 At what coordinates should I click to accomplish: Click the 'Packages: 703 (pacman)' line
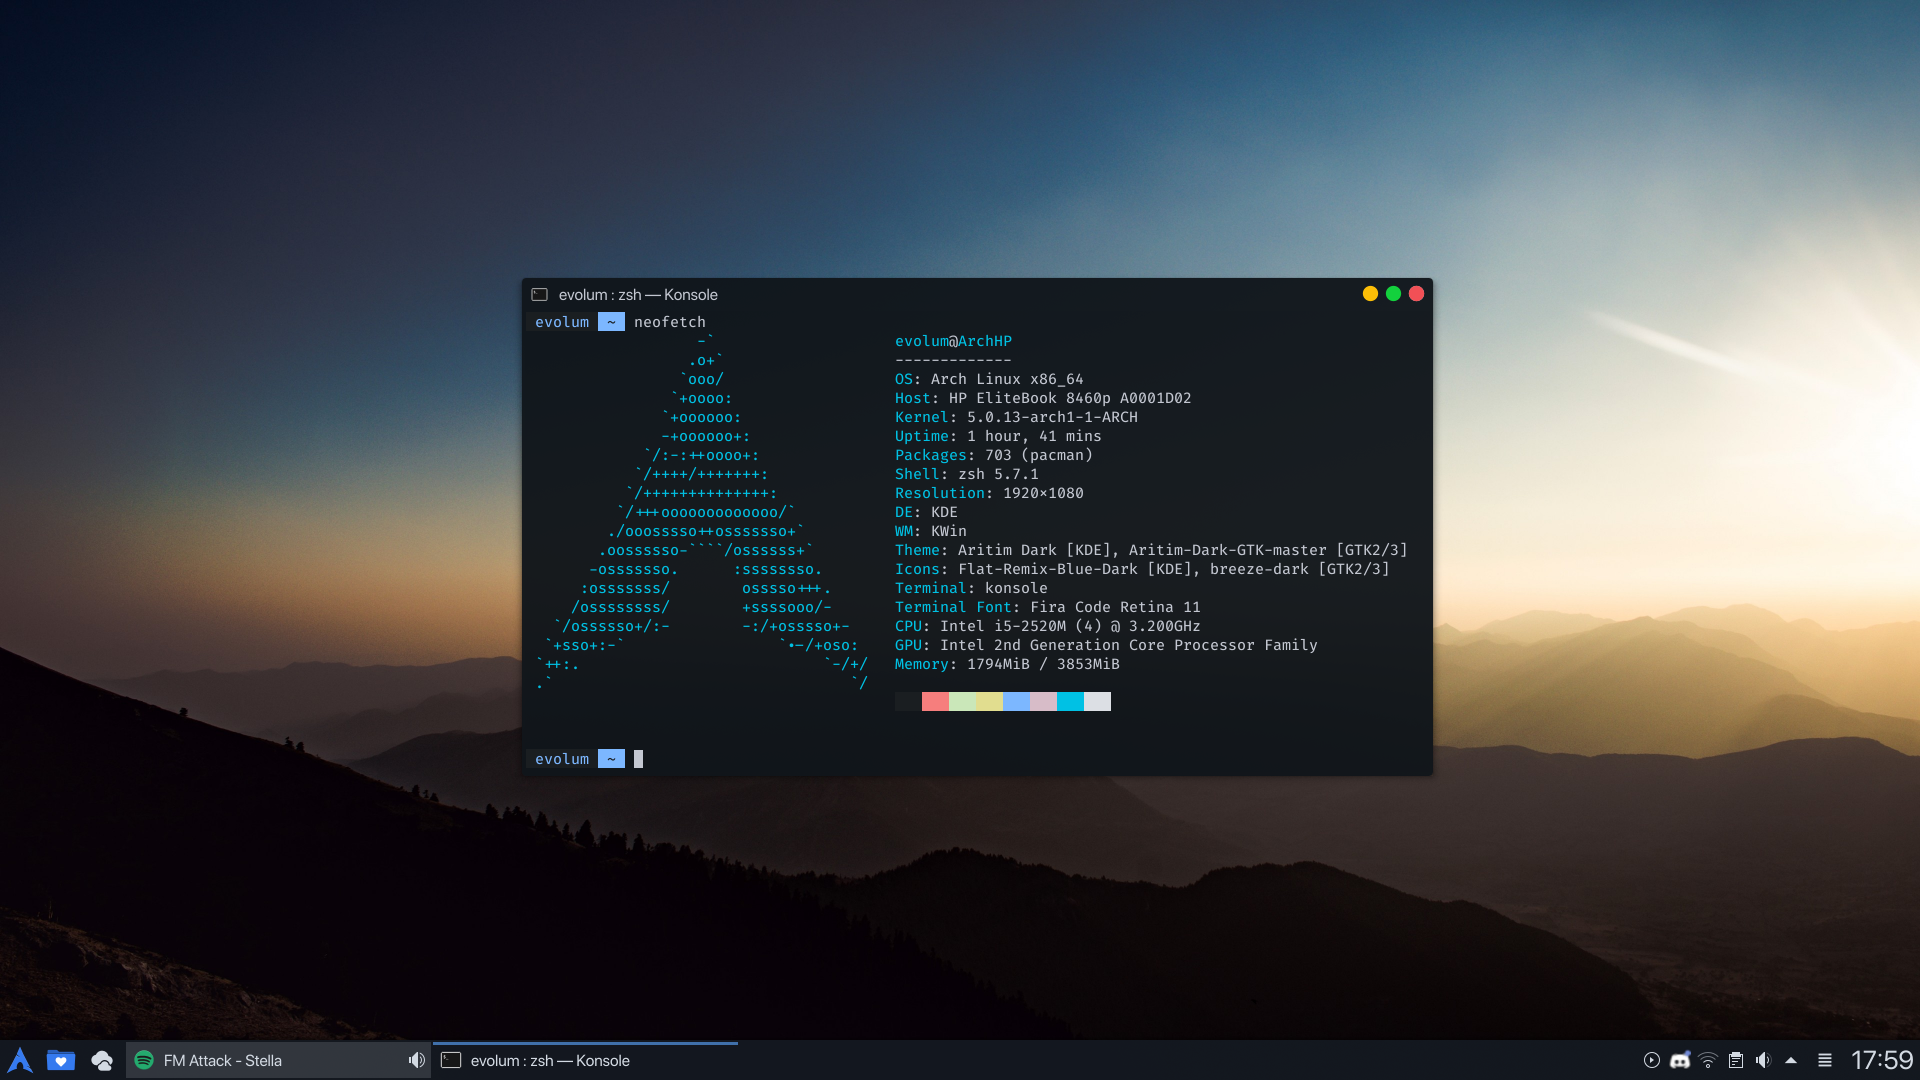tap(994, 455)
